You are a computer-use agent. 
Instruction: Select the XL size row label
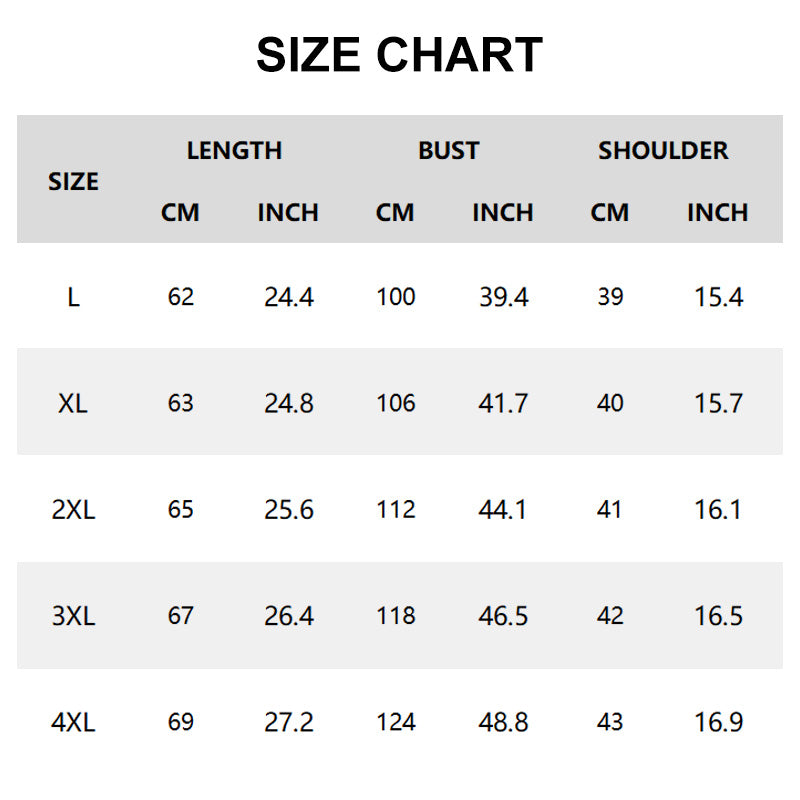coord(73,403)
